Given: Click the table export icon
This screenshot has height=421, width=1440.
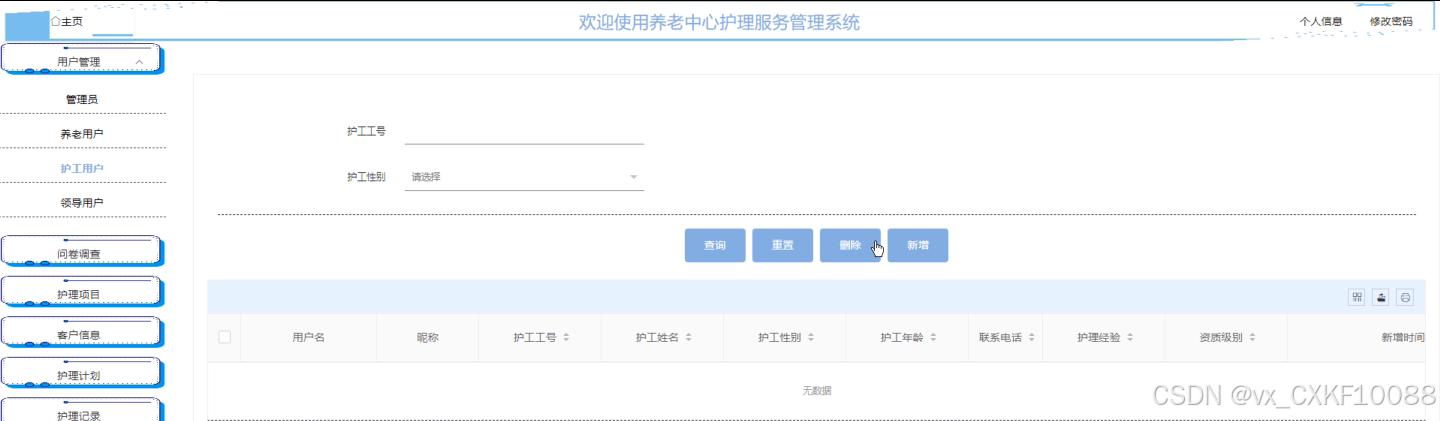Looking at the screenshot, I should [1381, 297].
